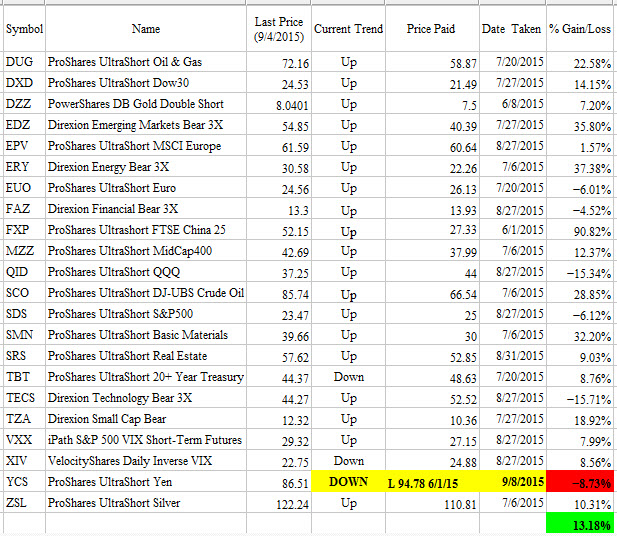Select the MZZ symbol cell

click(x=24, y=251)
